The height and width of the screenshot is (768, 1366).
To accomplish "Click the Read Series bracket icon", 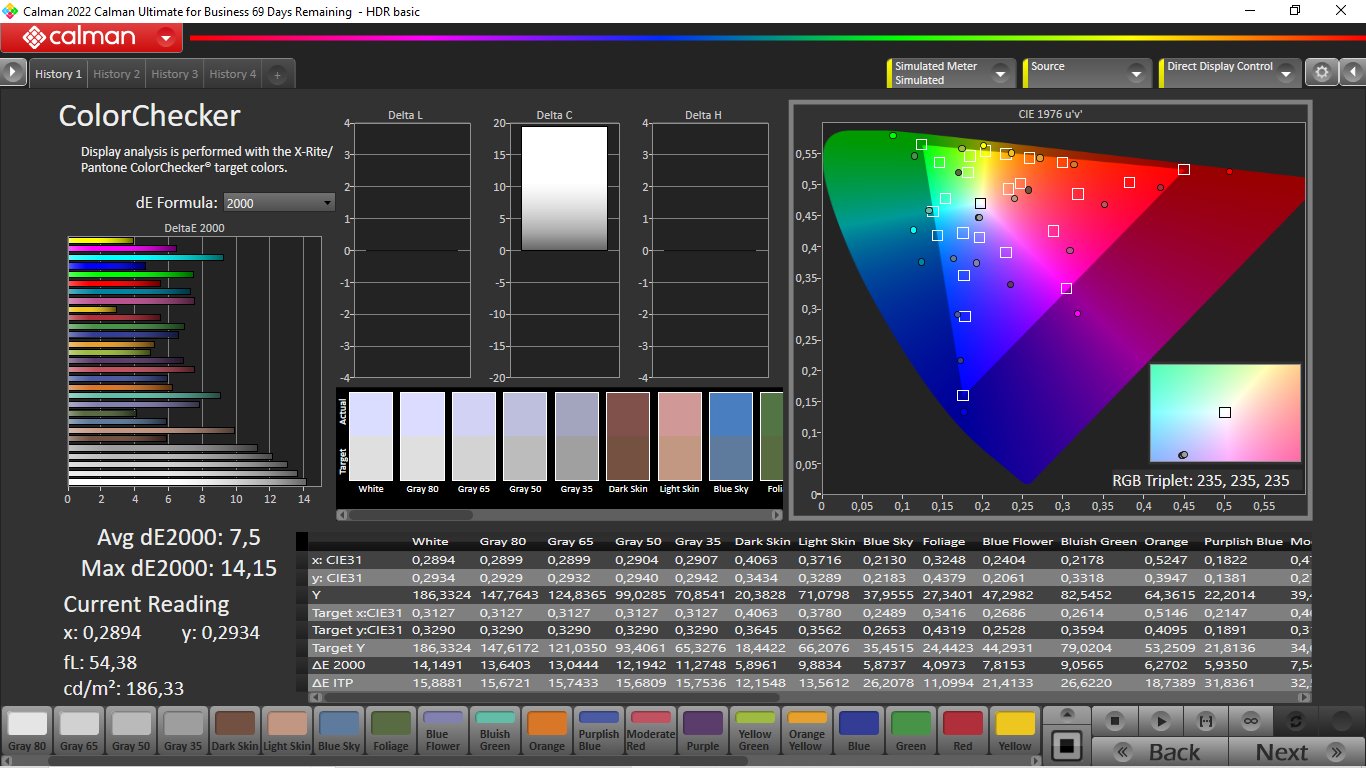I will (1206, 721).
